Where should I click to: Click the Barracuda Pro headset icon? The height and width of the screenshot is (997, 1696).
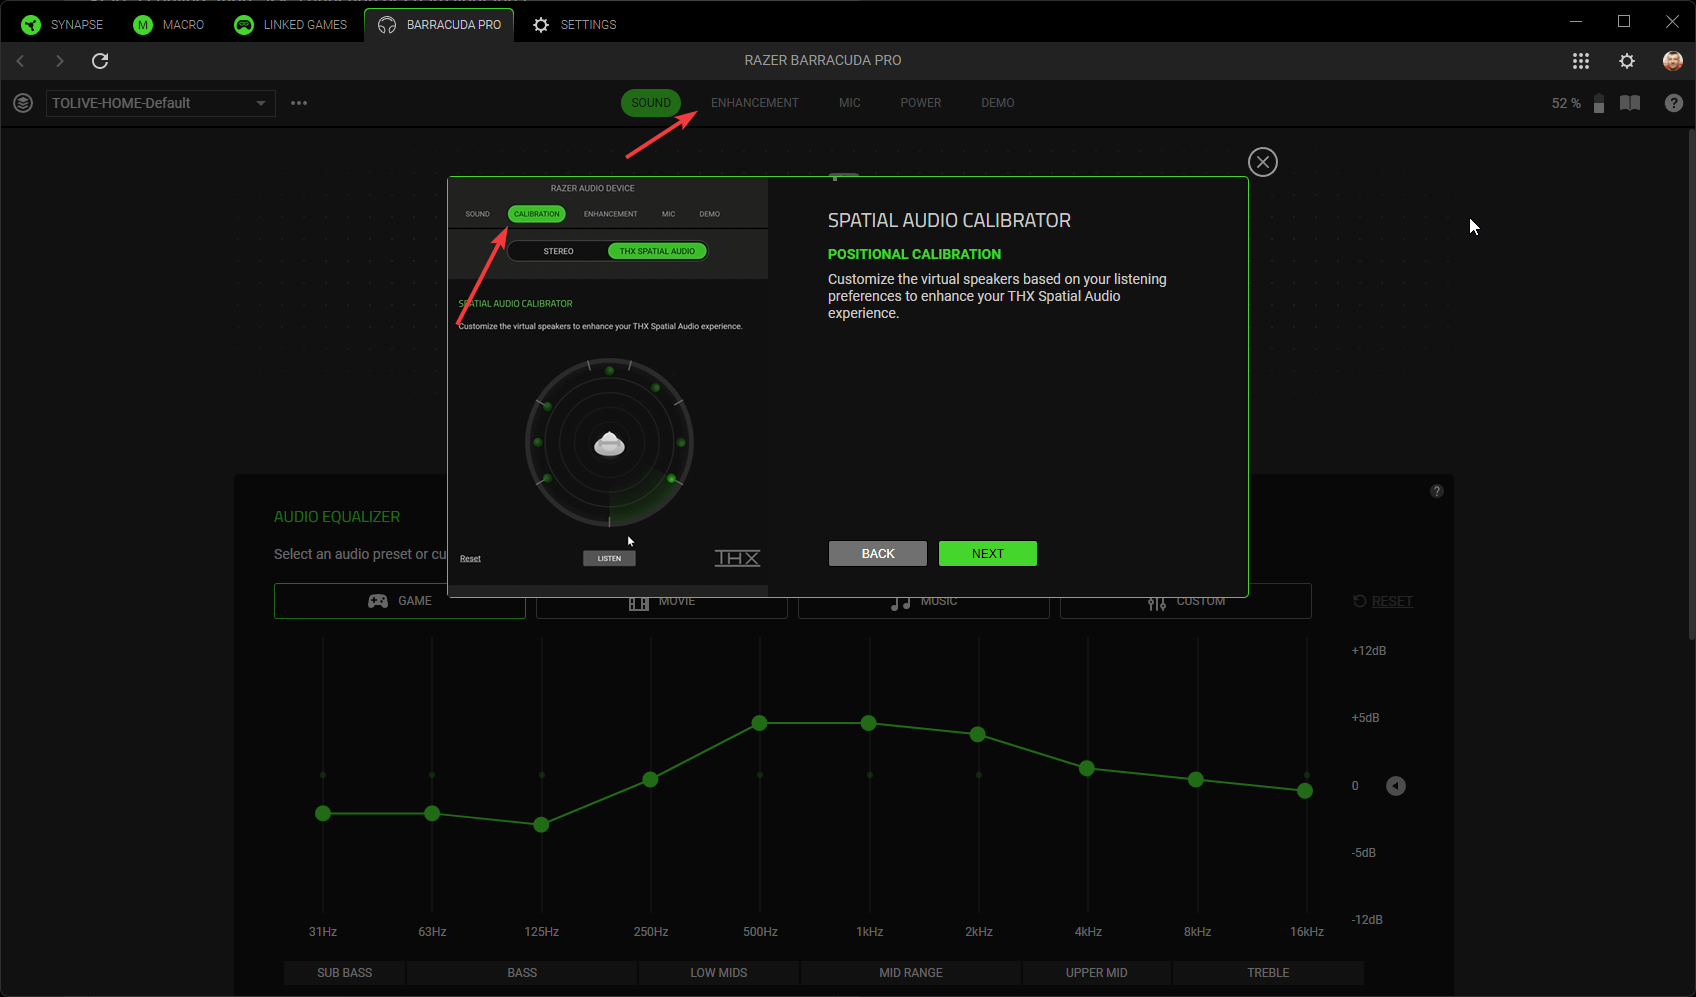click(387, 25)
